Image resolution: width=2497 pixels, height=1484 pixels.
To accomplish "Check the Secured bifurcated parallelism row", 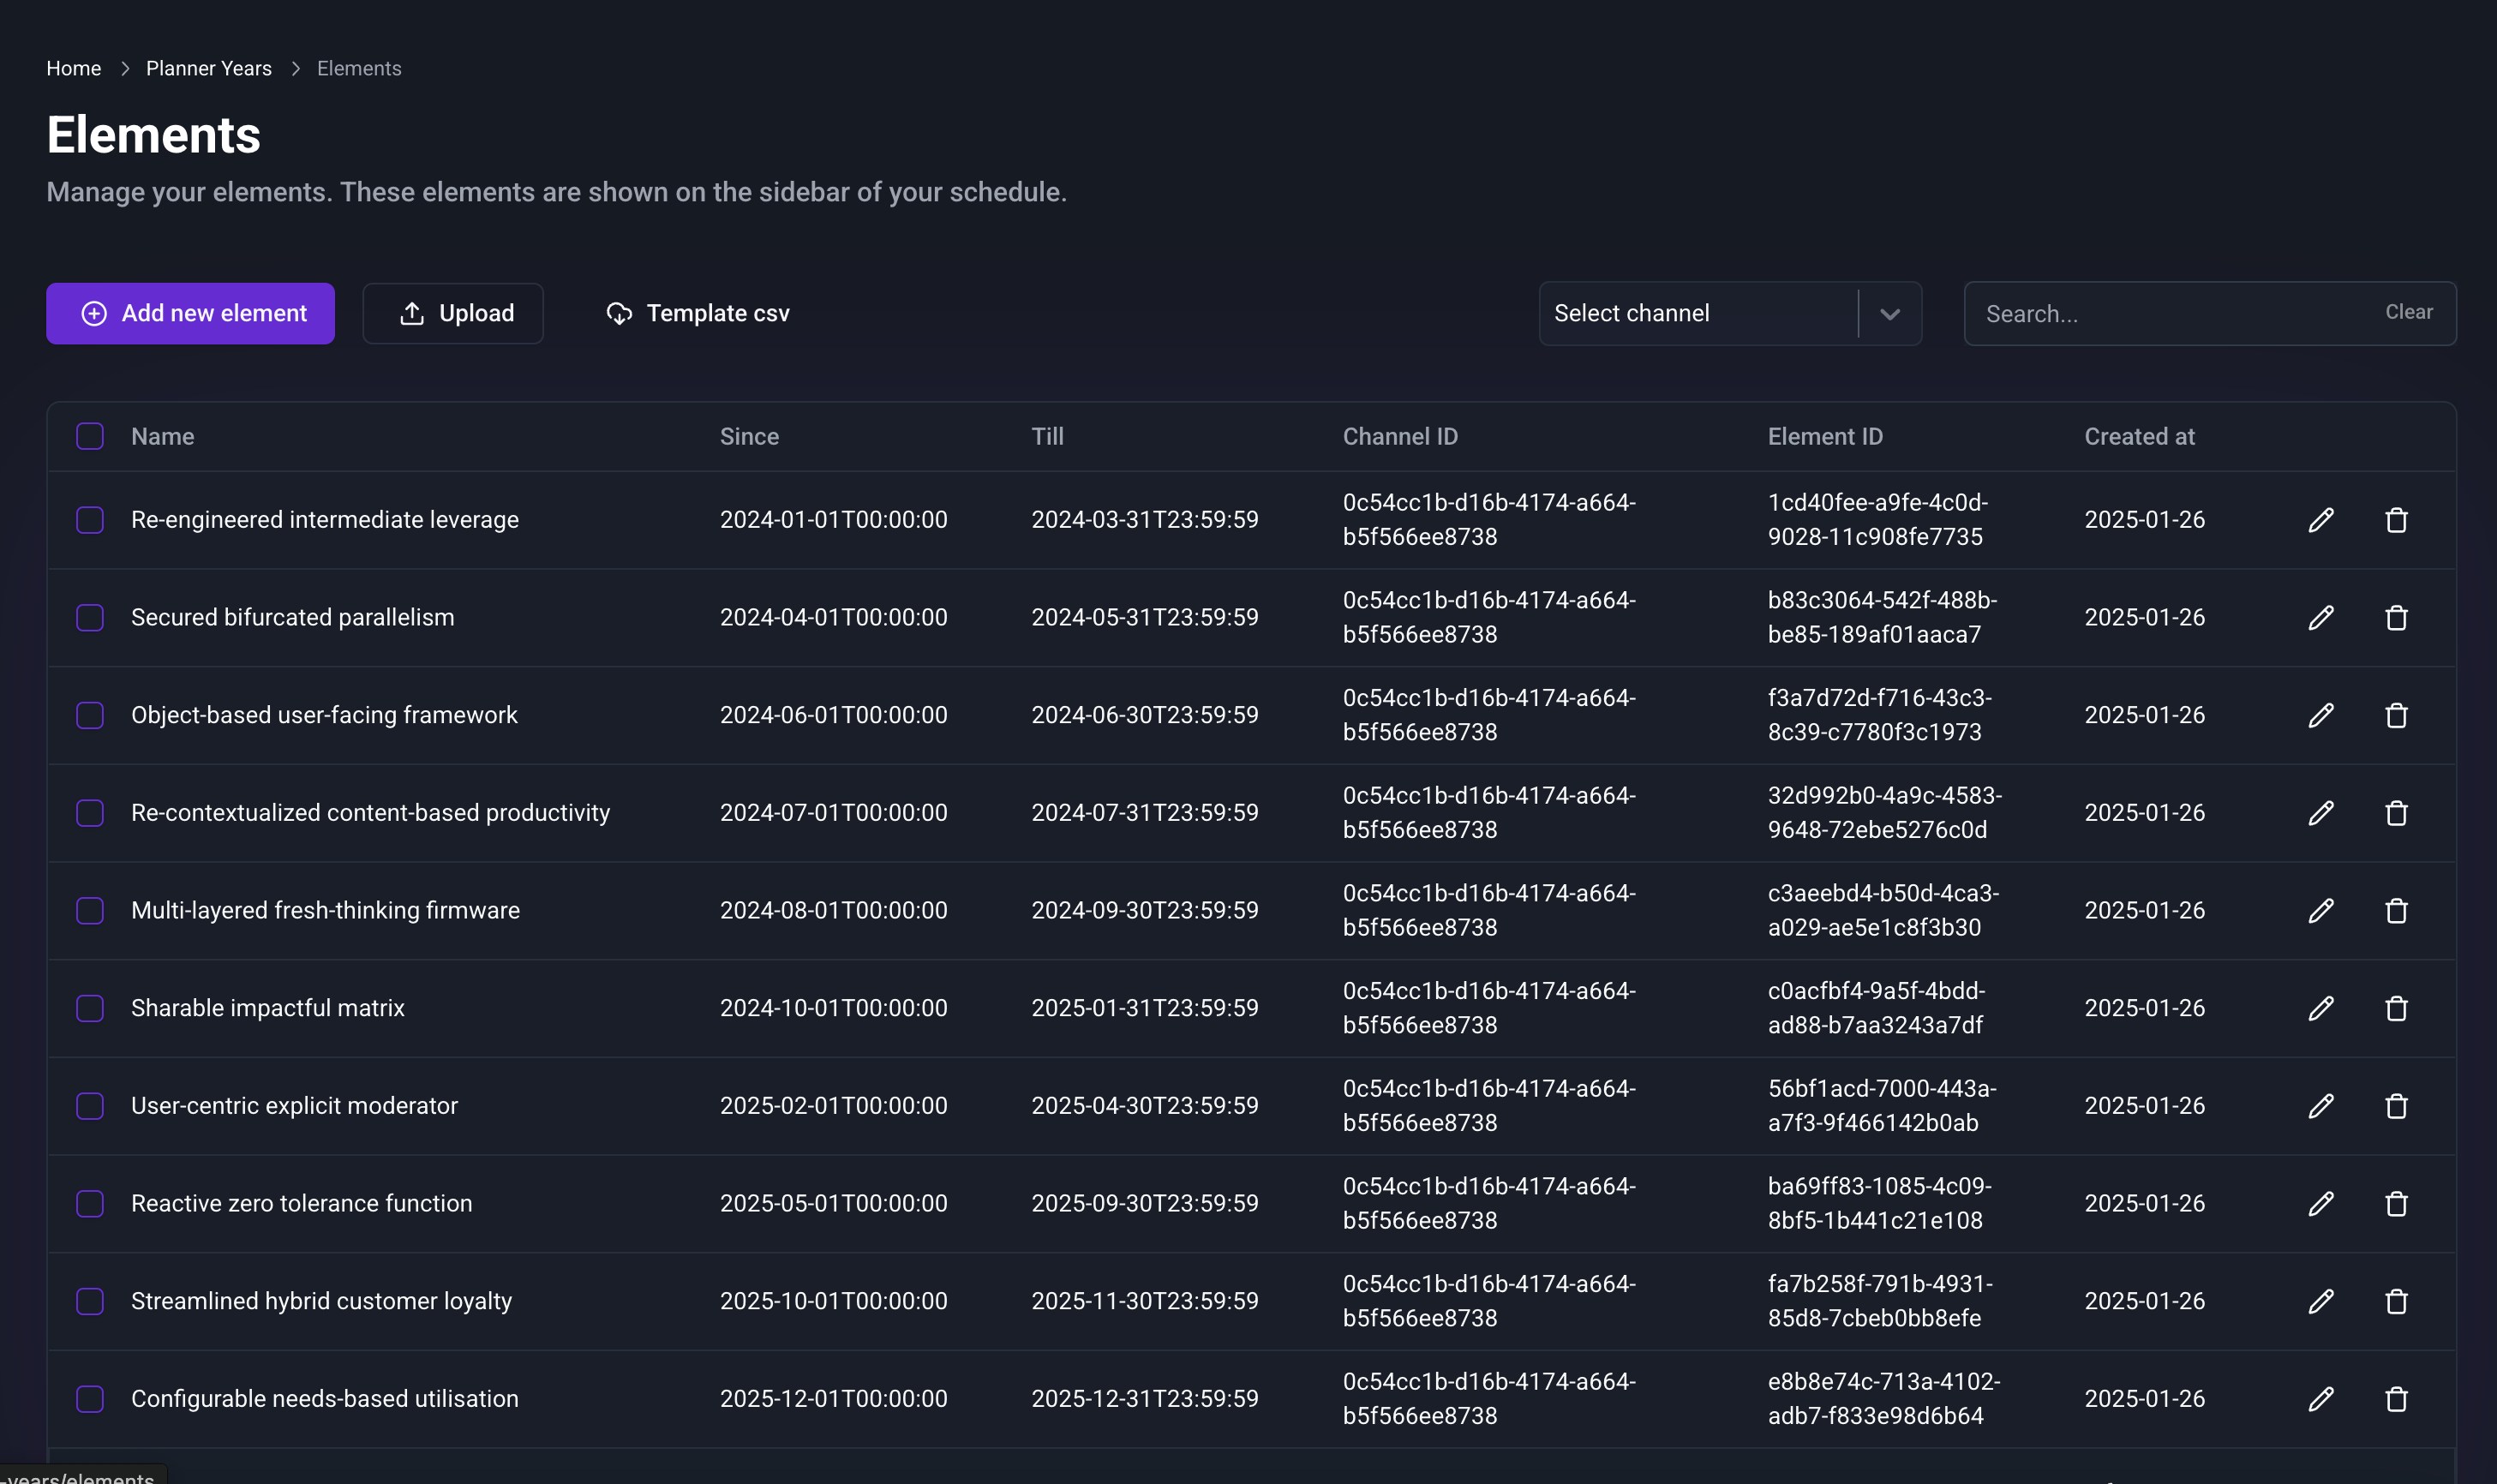I will point(90,618).
